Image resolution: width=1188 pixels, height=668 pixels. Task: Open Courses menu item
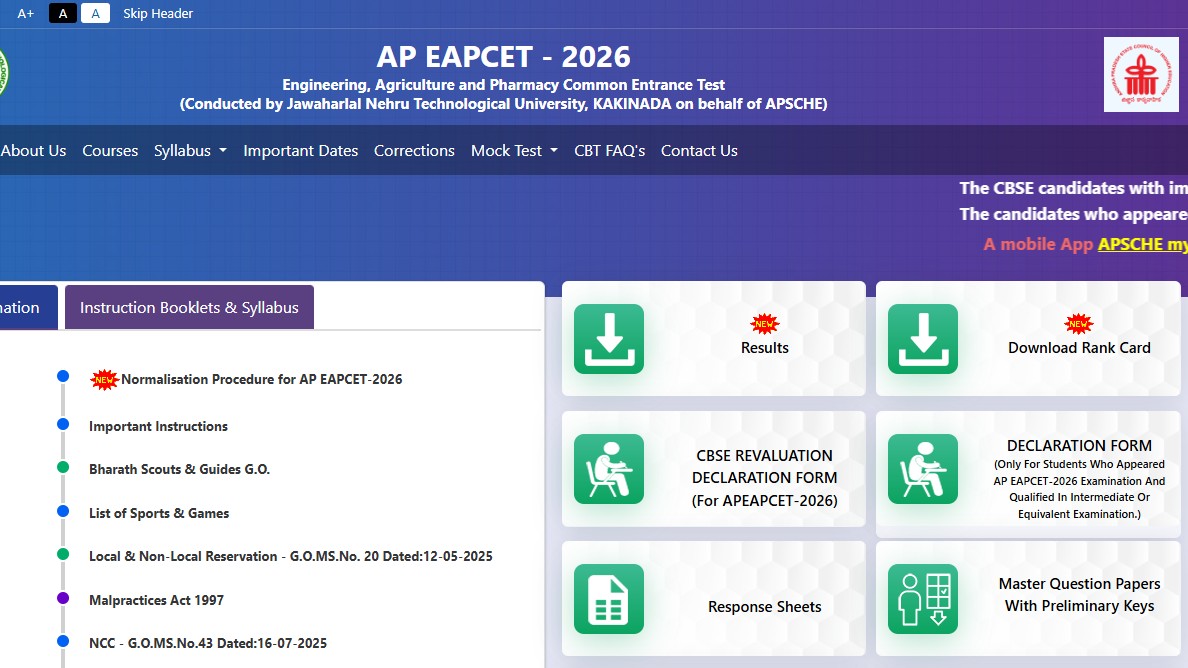click(110, 151)
